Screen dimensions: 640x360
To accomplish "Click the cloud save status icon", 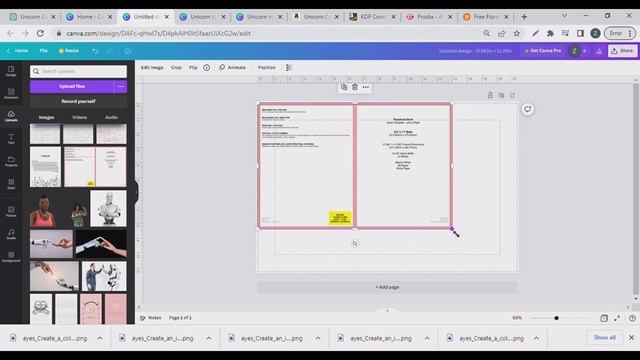I will pos(128,51).
